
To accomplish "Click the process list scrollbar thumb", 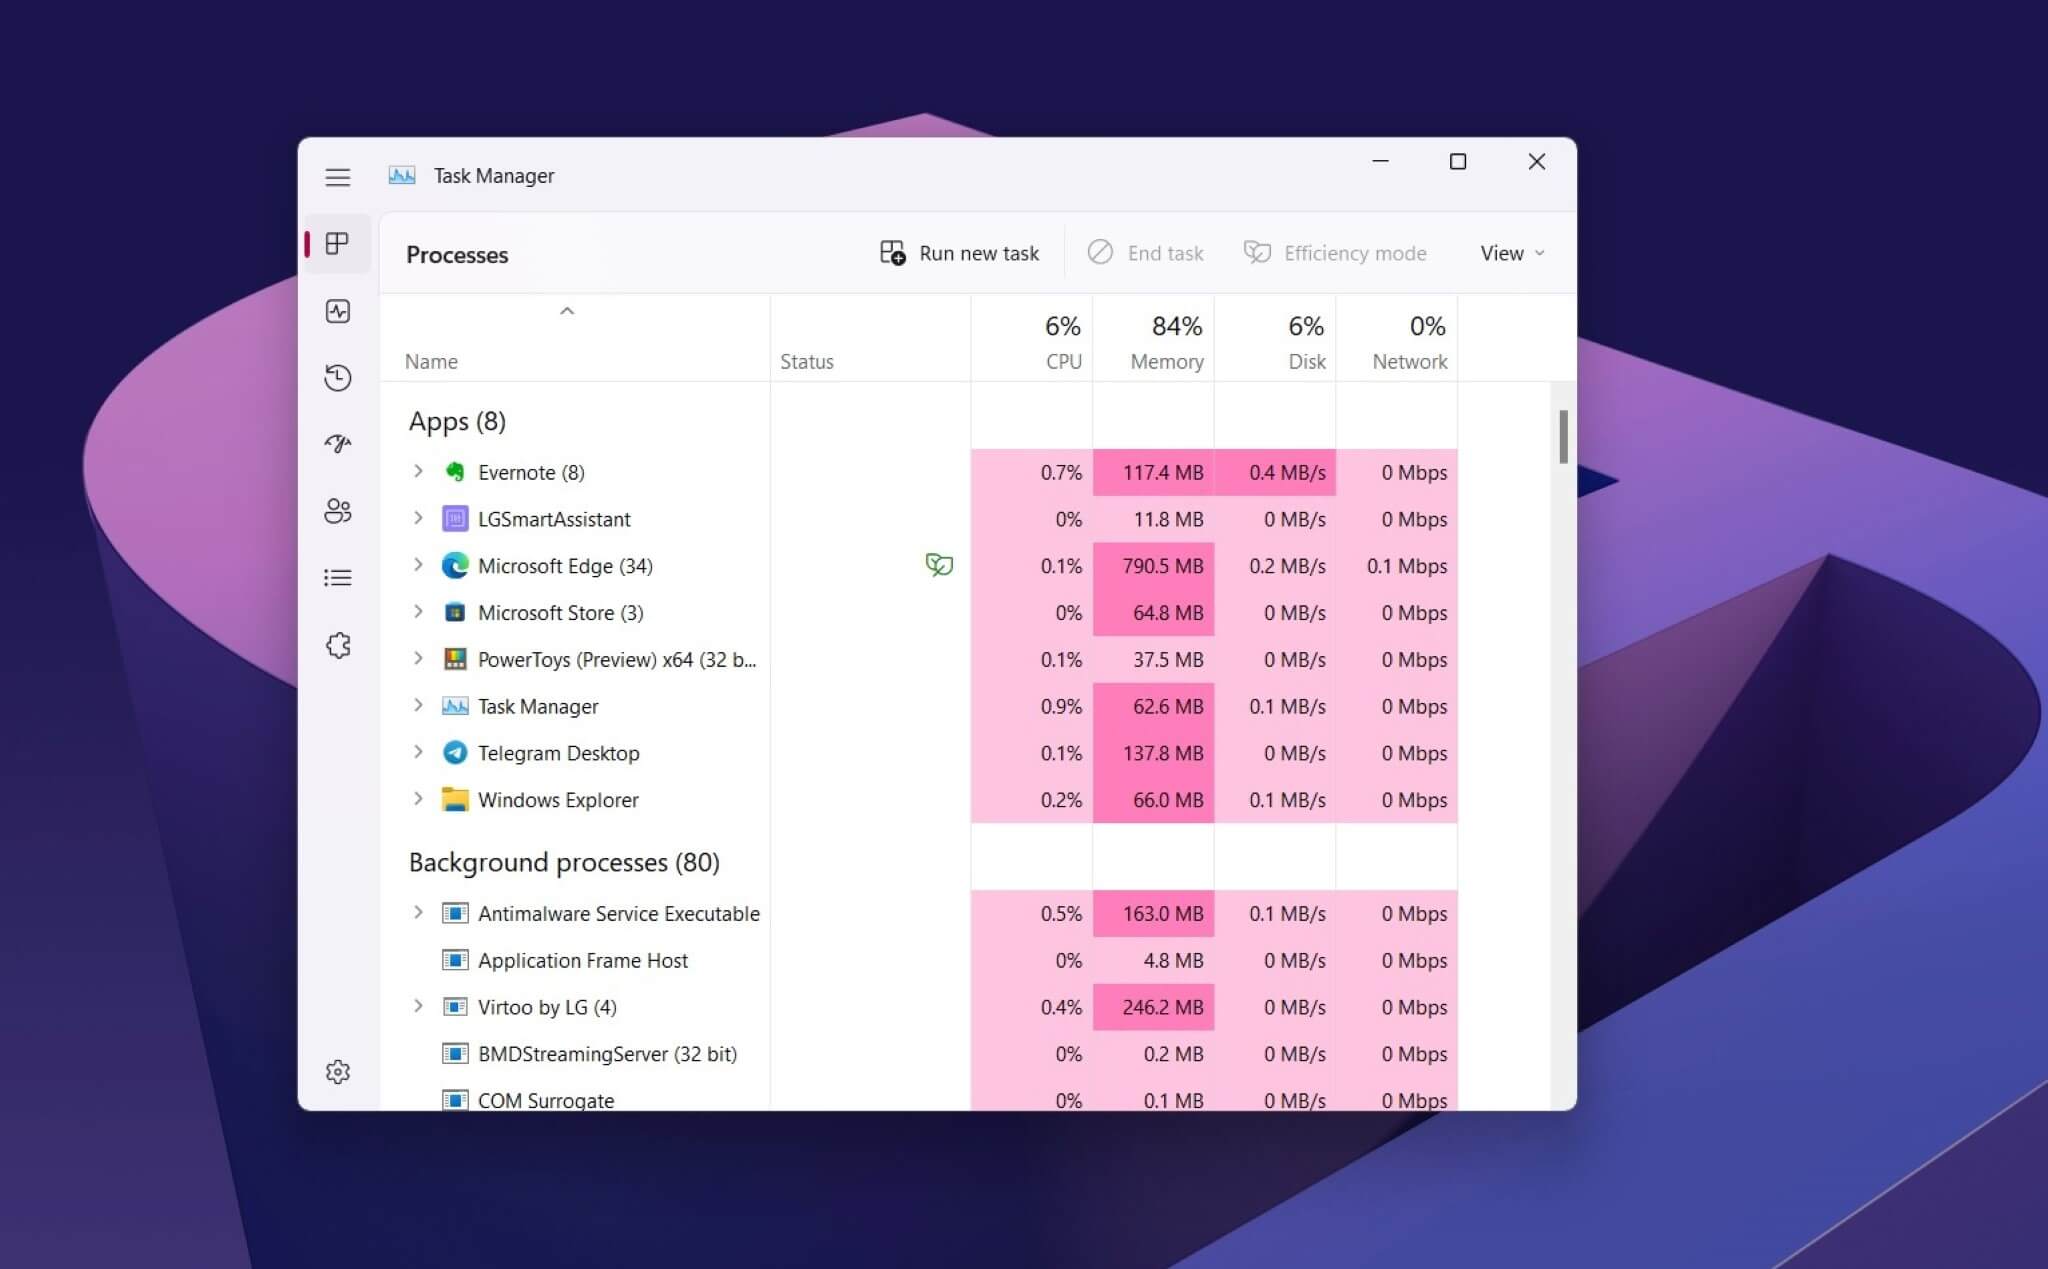I will 1563,437.
